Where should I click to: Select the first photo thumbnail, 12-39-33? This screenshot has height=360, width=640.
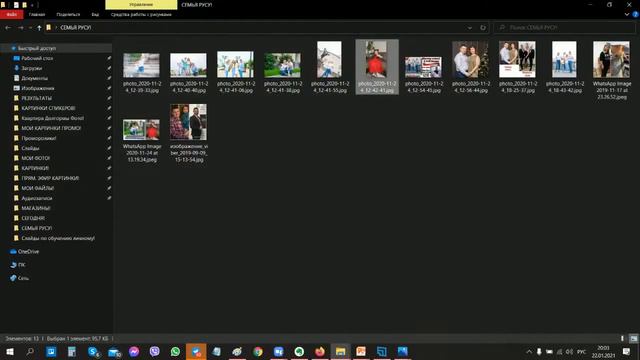point(141,65)
